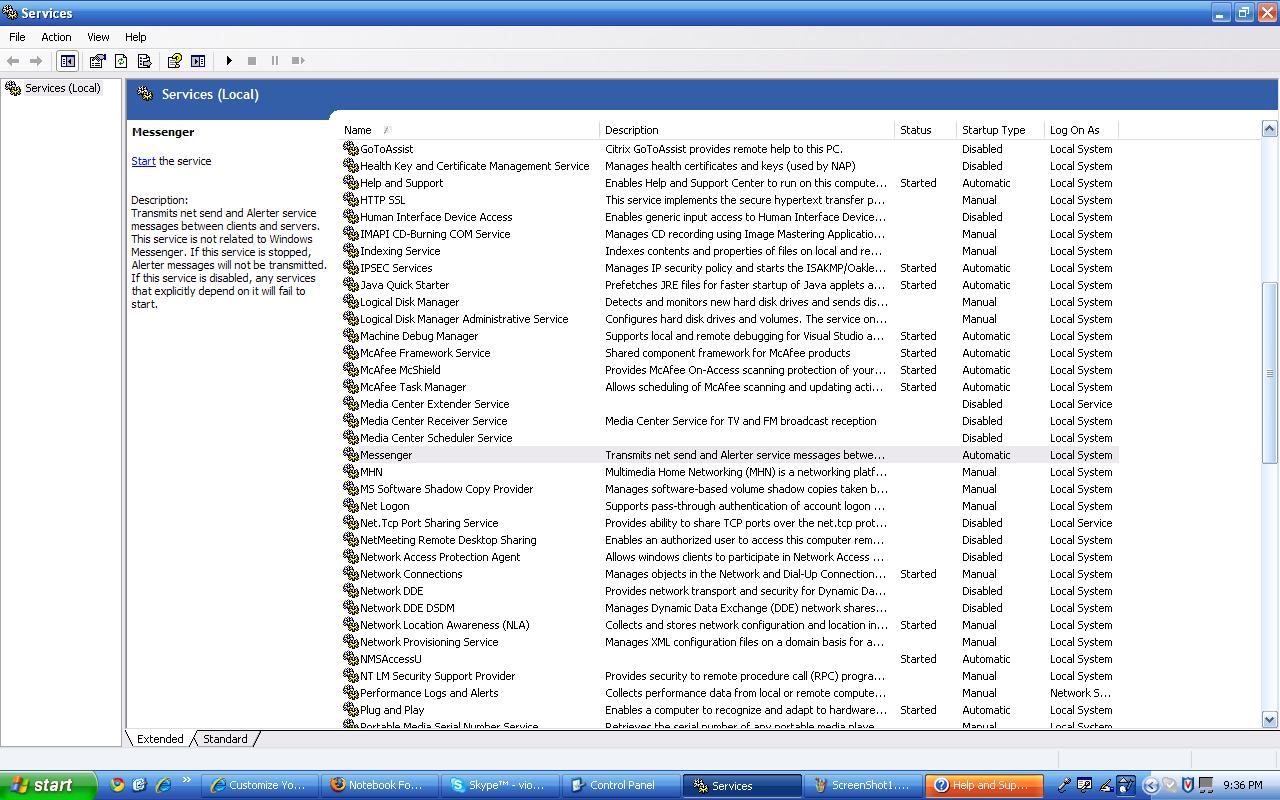Launch Chrome from the Quick Launch bar

(117, 785)
